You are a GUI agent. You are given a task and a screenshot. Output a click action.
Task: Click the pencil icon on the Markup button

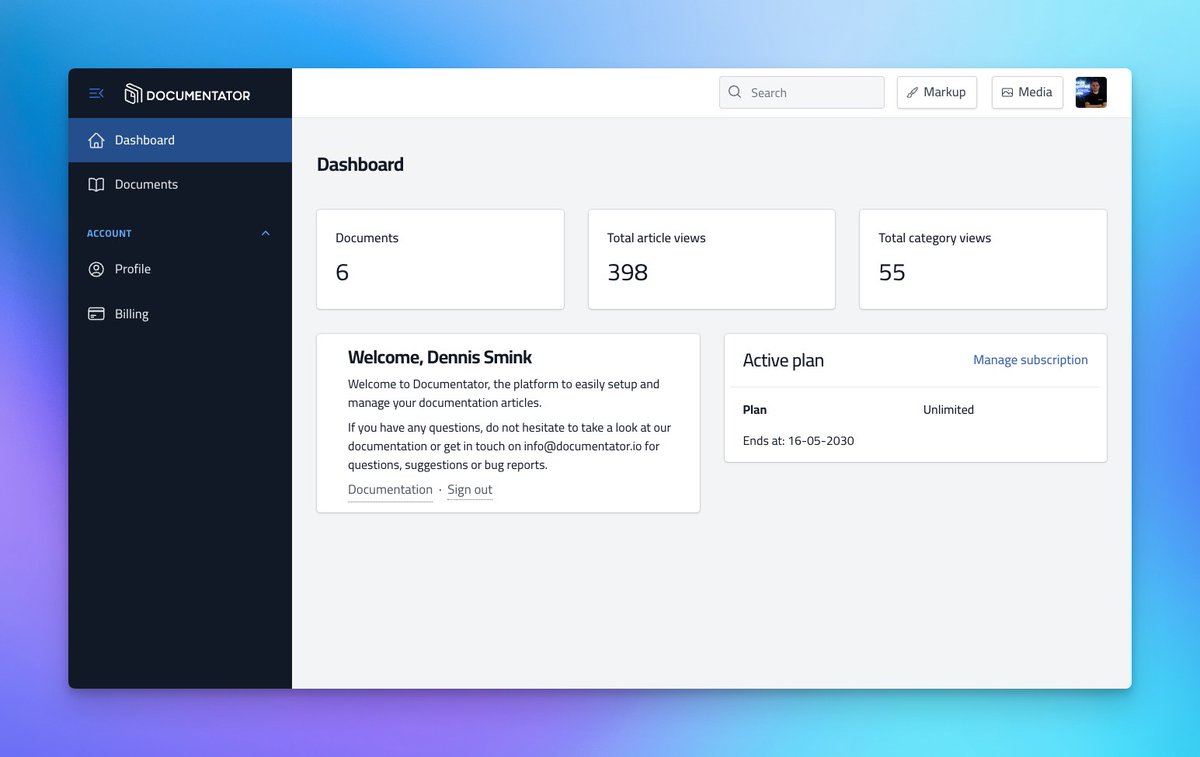[x=913, y=92]
